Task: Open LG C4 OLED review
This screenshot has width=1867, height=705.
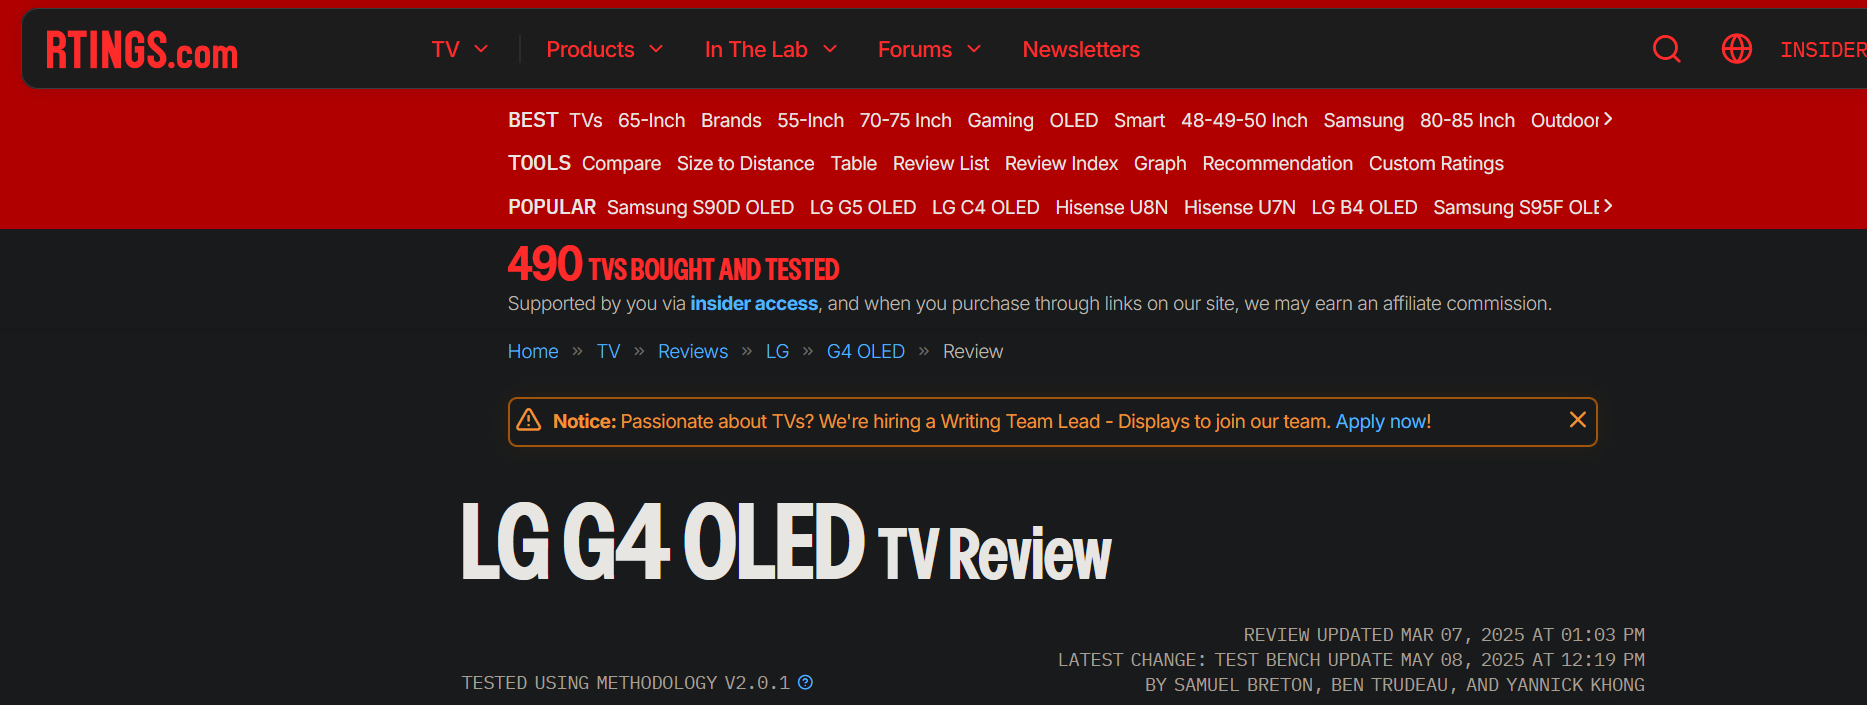Action: click(x=986, y=207)
